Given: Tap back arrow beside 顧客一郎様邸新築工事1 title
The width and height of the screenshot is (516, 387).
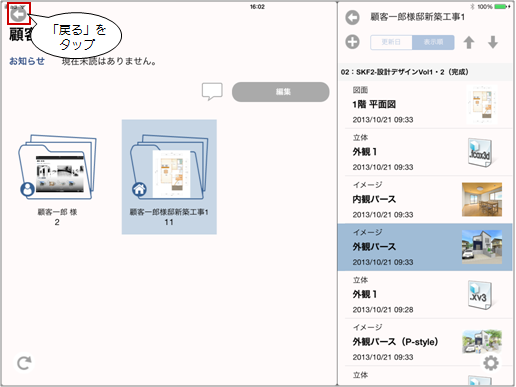Looking at the screenshot, I should click(352, 17).
